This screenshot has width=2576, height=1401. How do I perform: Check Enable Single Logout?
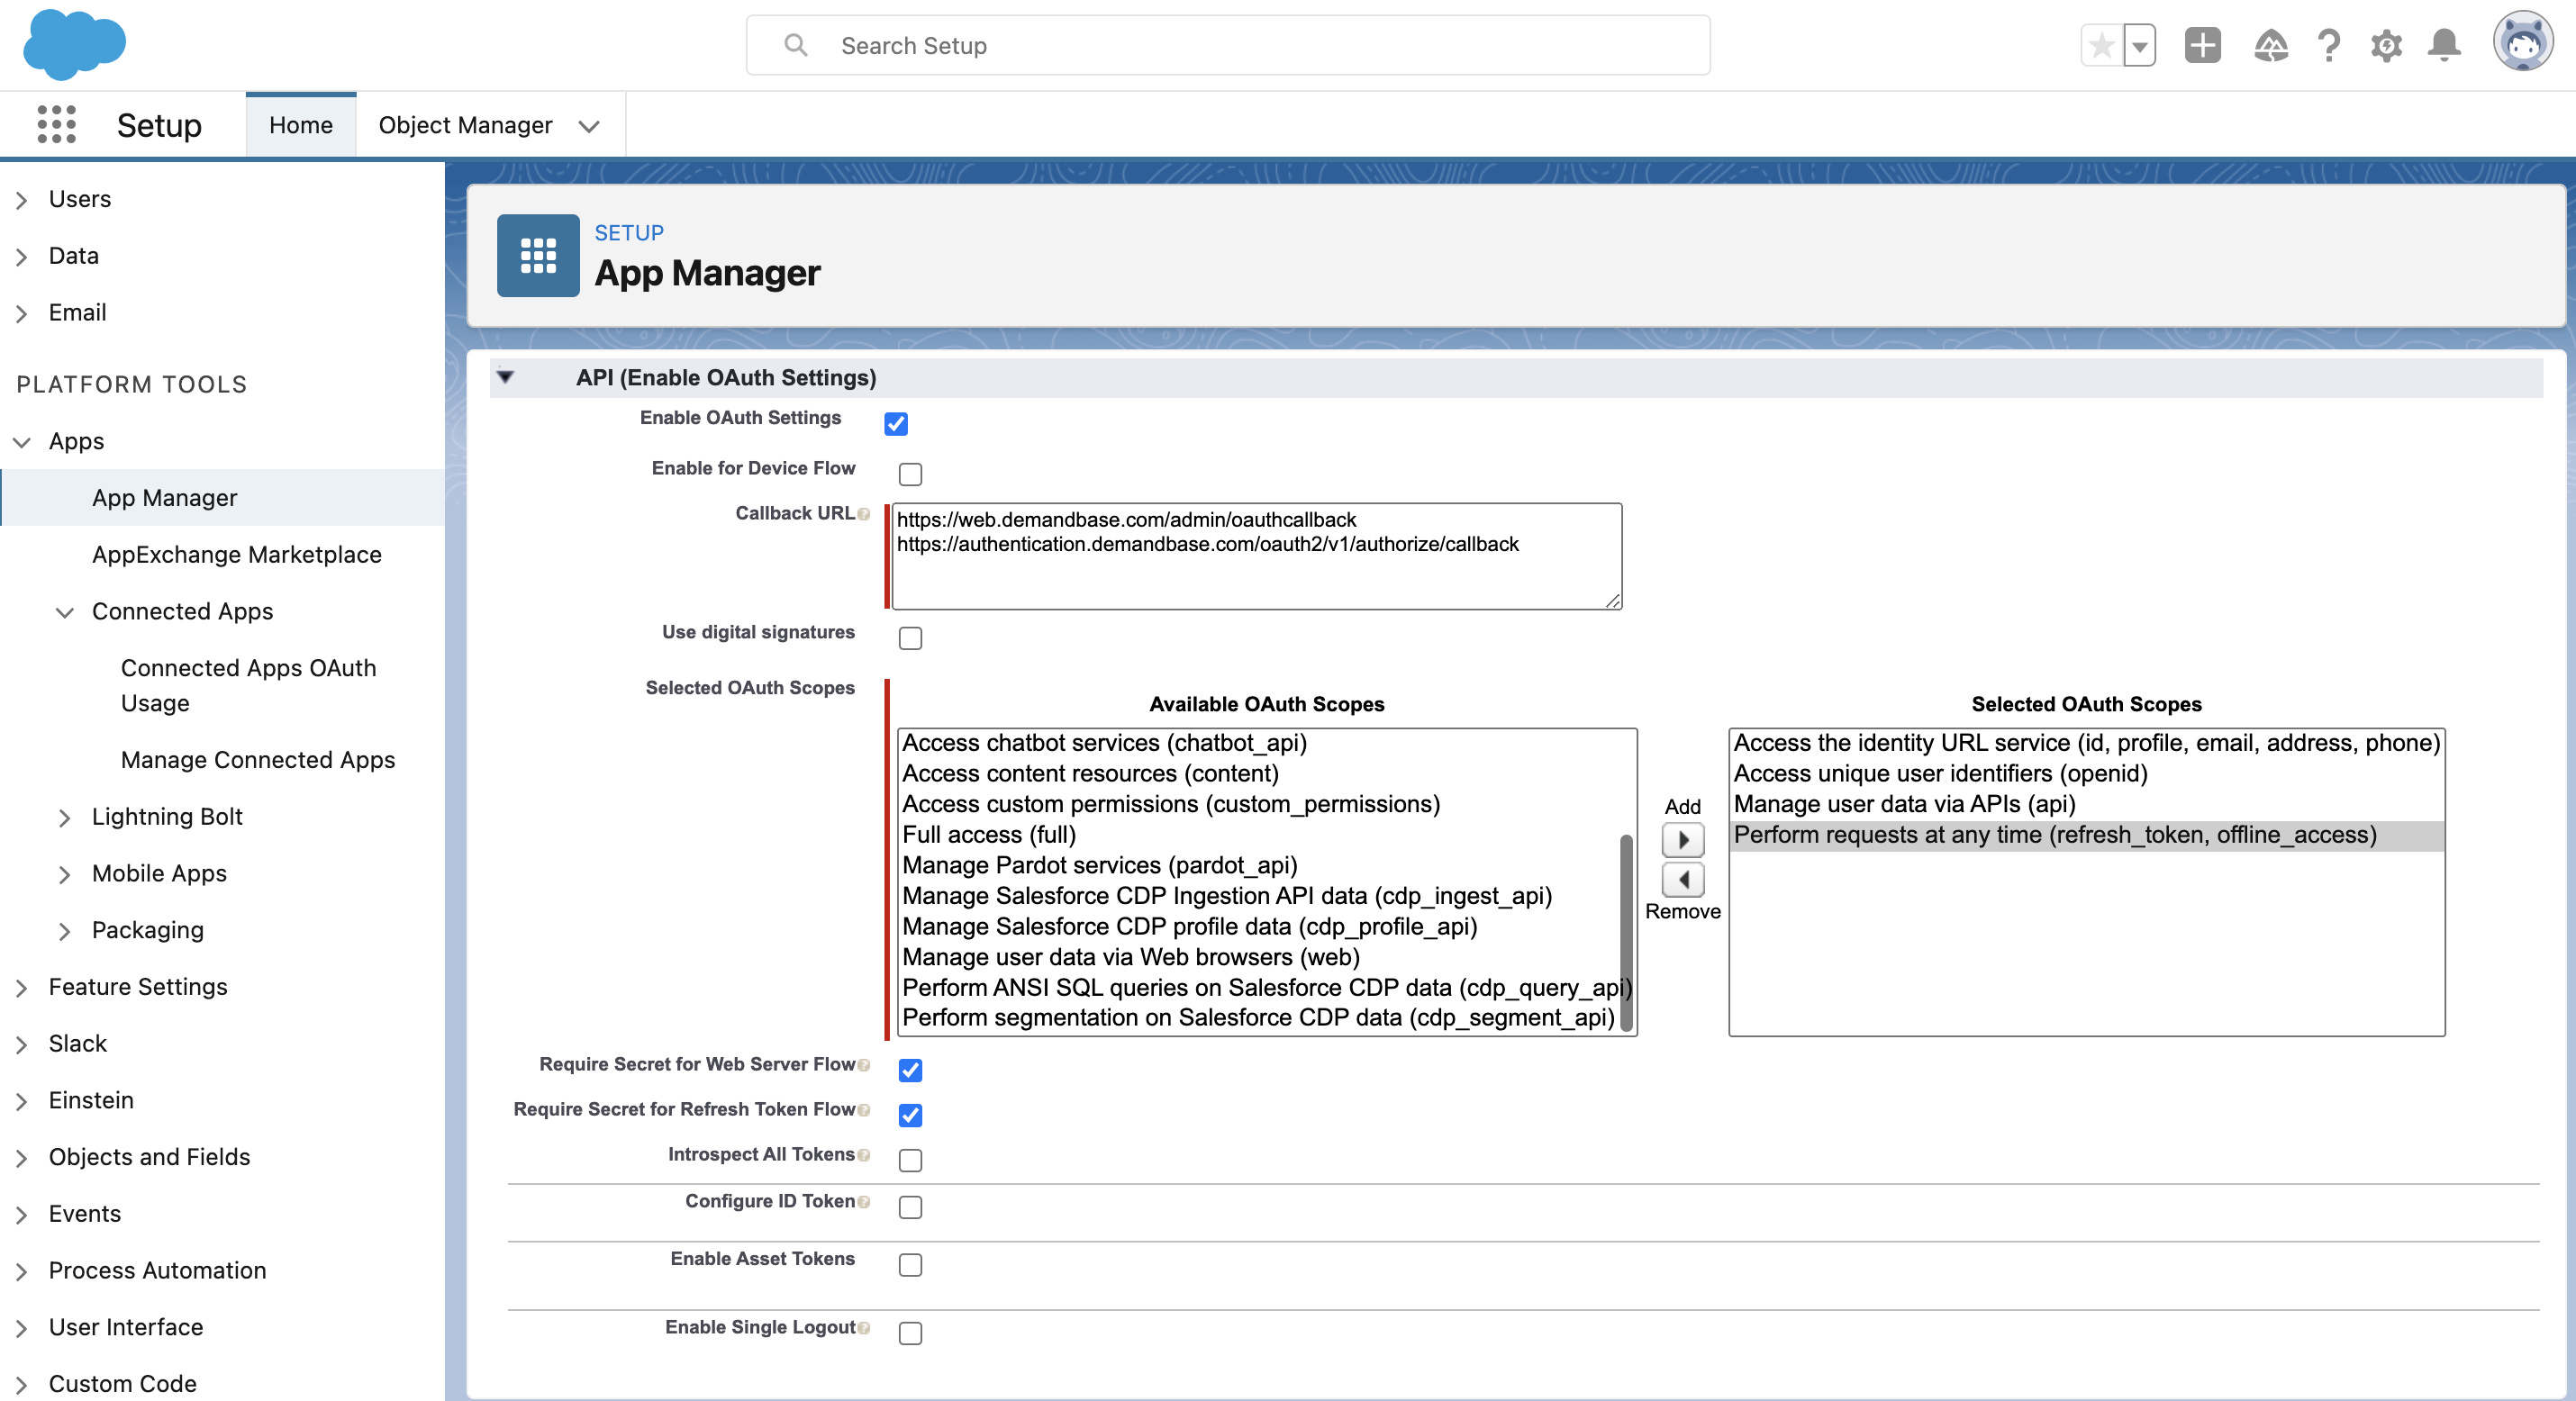click(x=910, y=1333)
